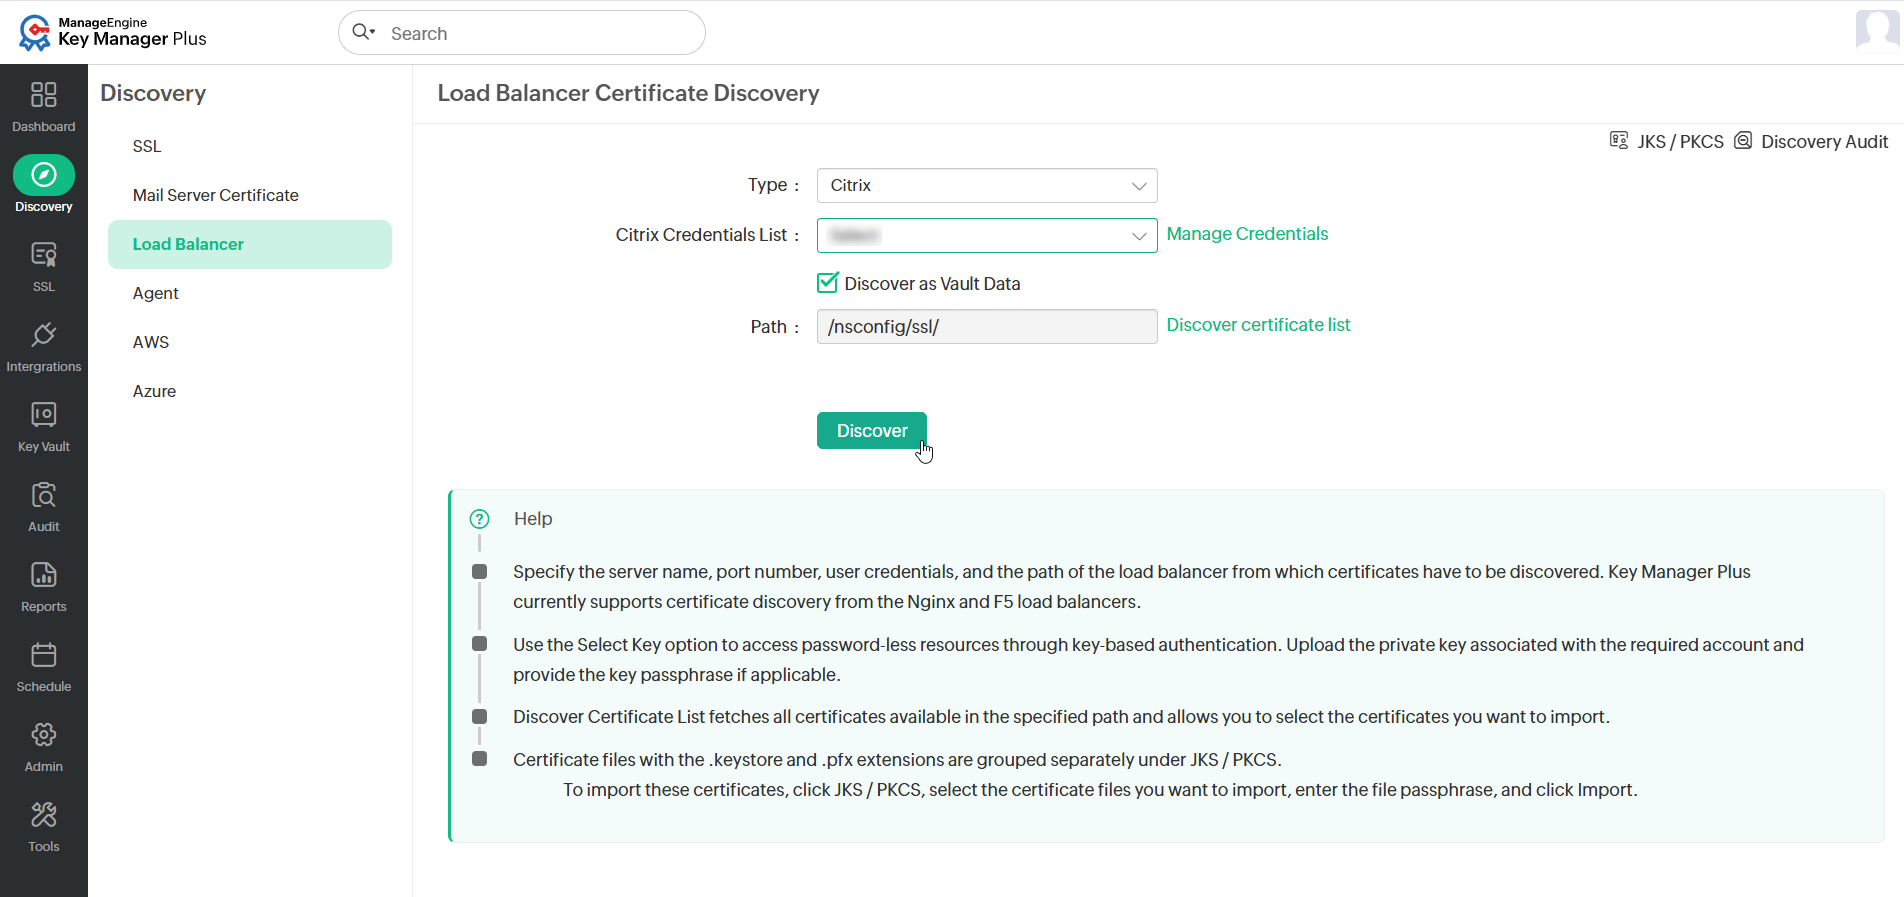Viewport: 1904px width, 897px height.
Task: Select the Discovery compass icon
Action: [x=44, y=175]
